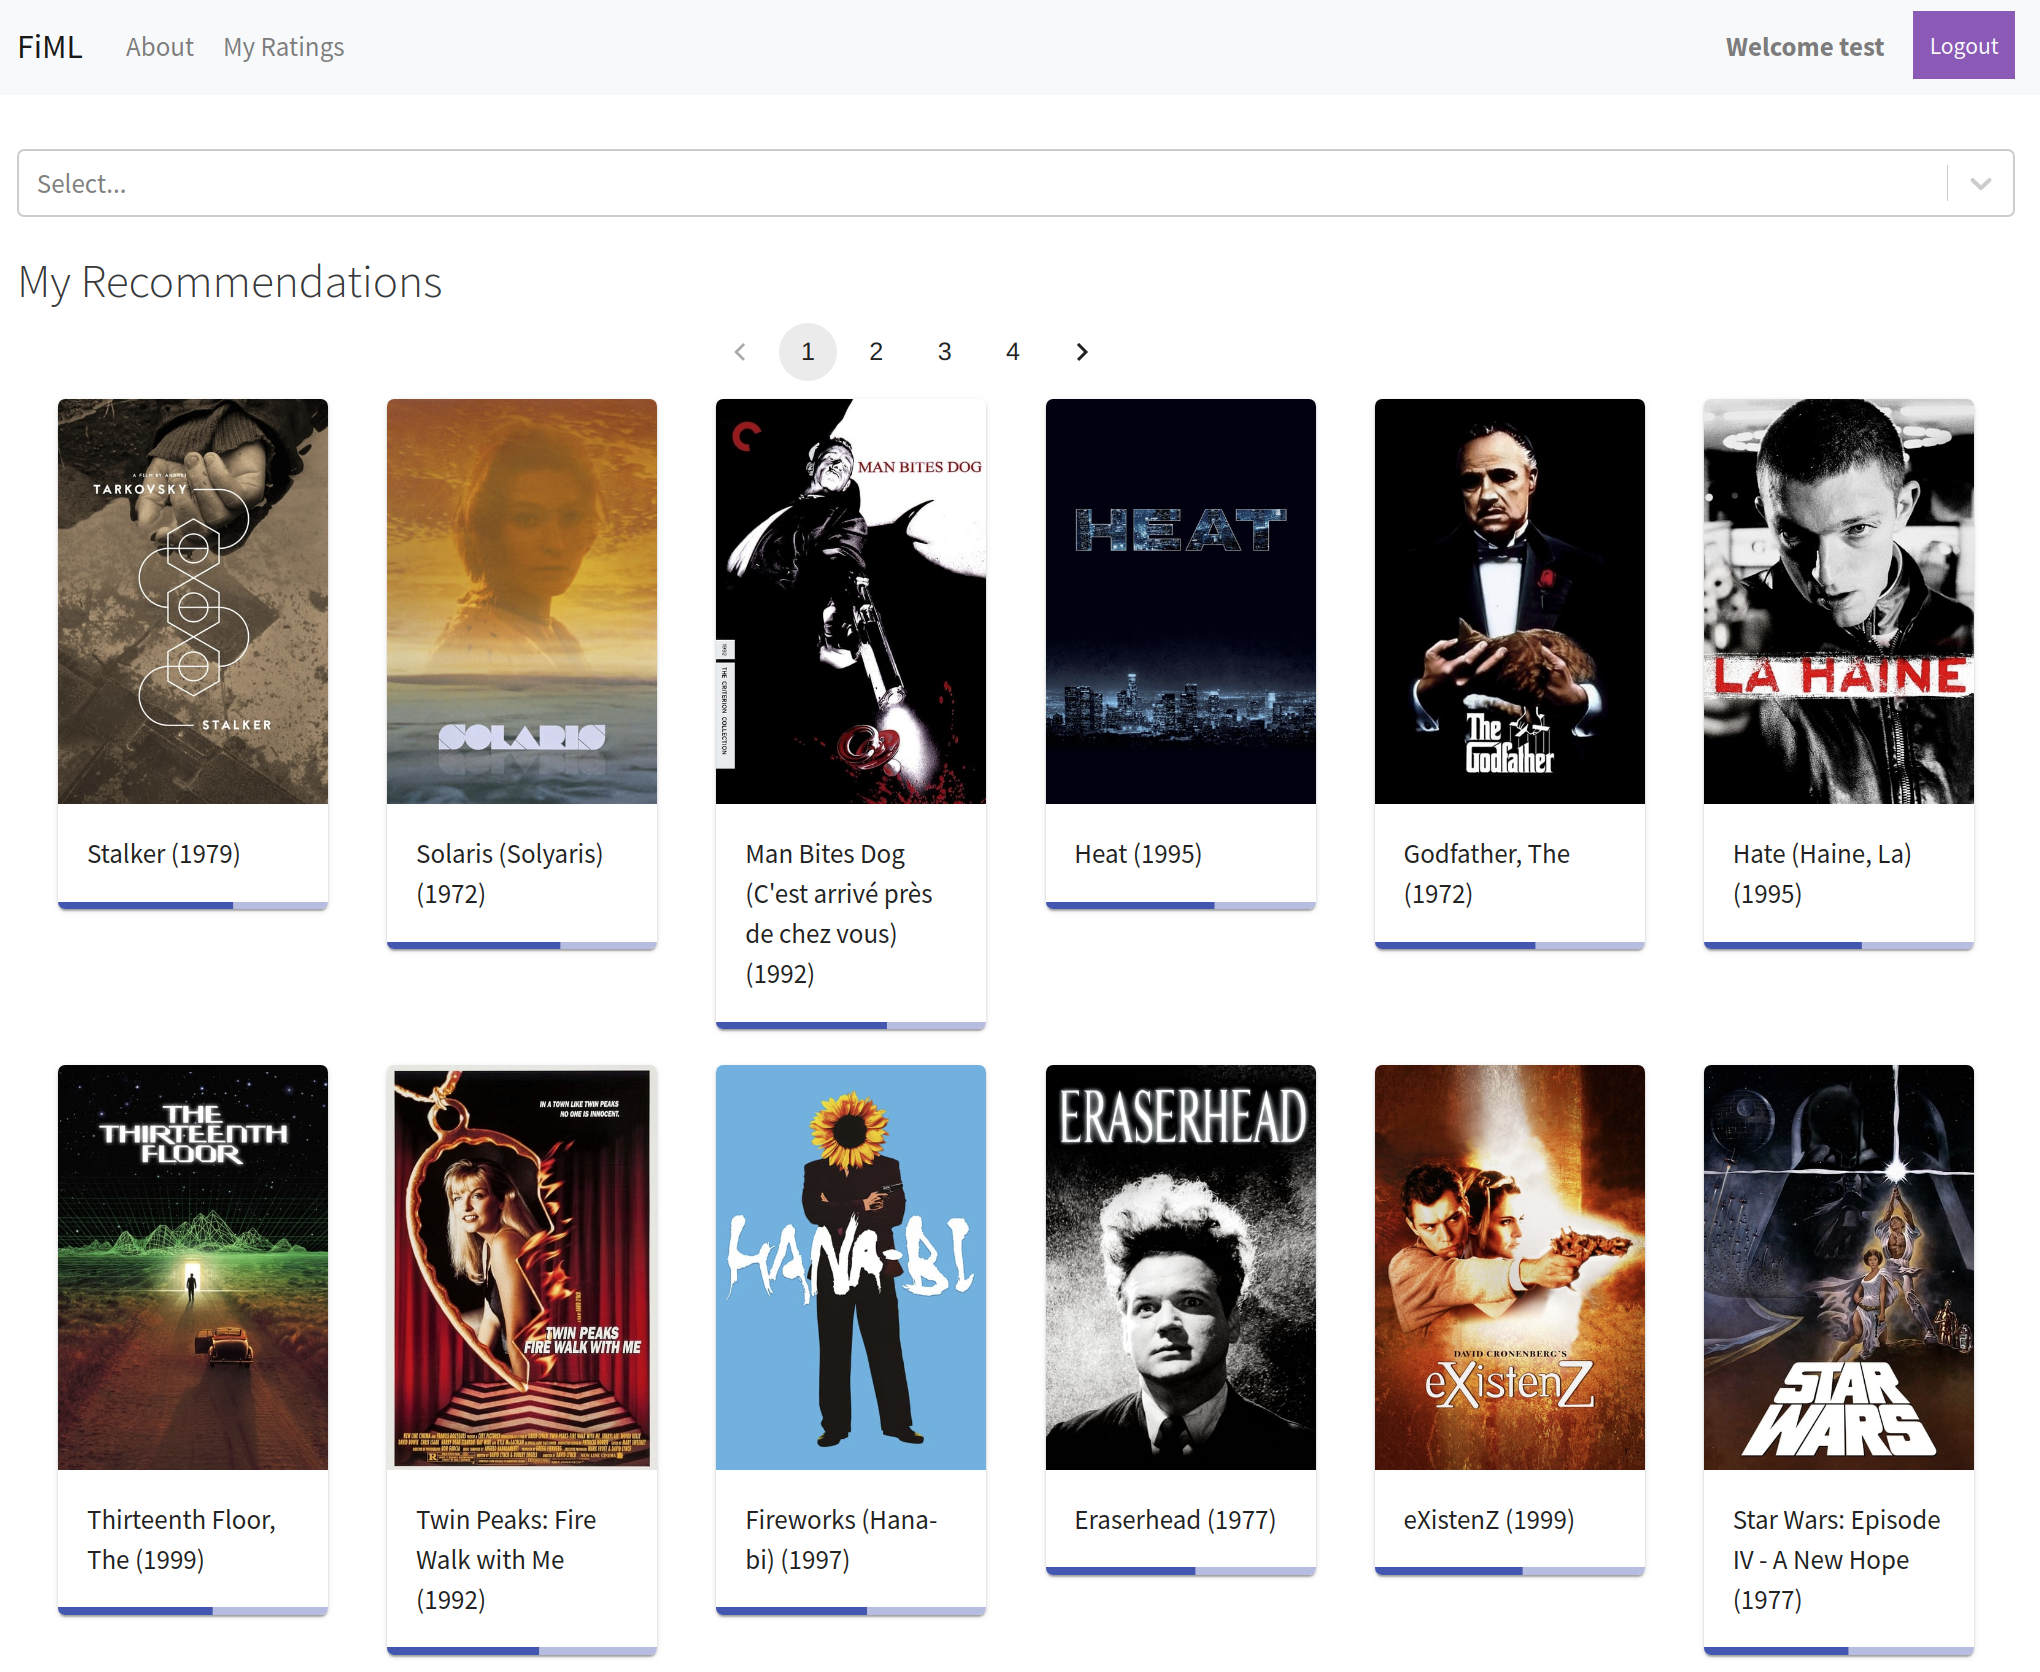This screenshot has height=1672, width=2040.
Task: Open the Solaris poster thumbnail
Action: click(522, 601)
